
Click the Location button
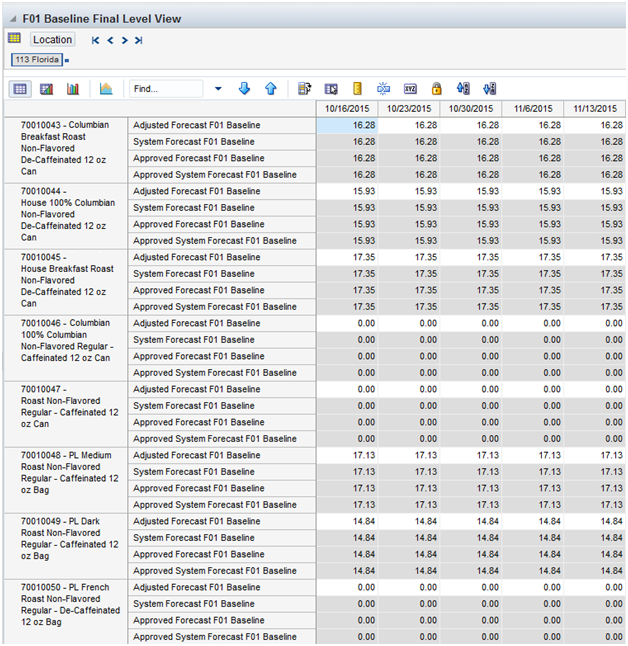[52, 40]
